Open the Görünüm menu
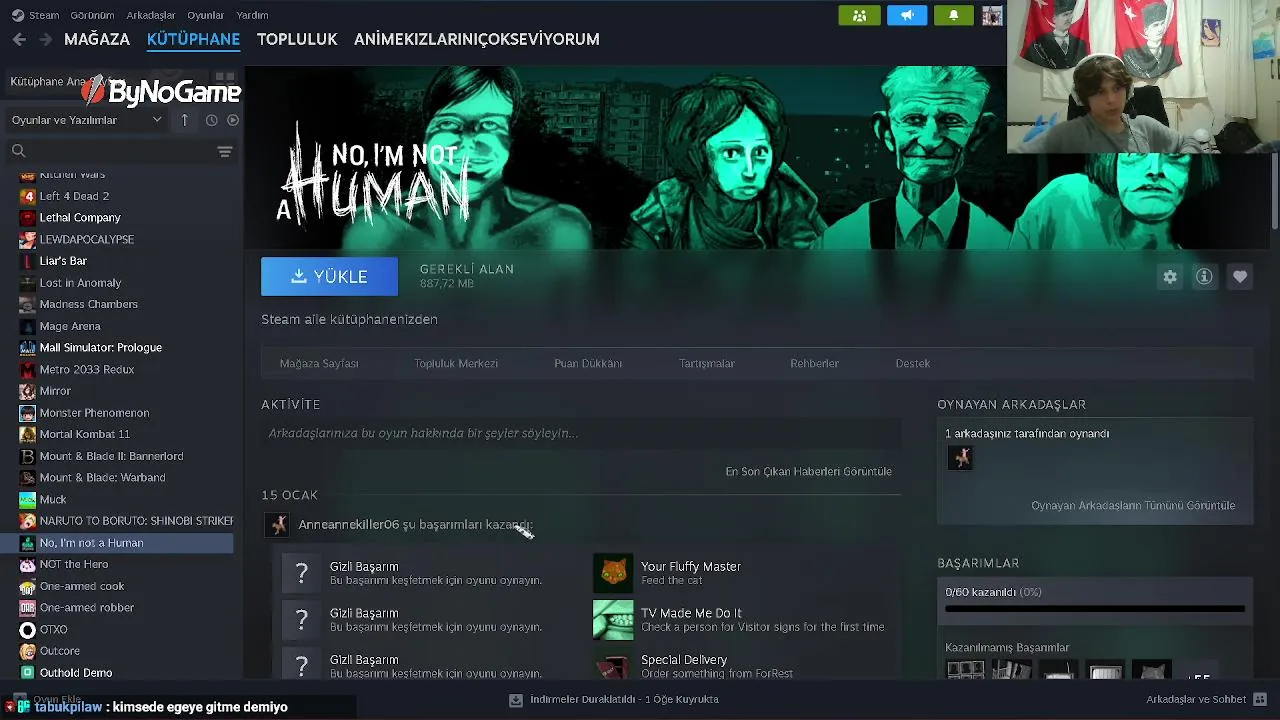Viewport: 1280px width, 720px height. click(x=92, y=15)
